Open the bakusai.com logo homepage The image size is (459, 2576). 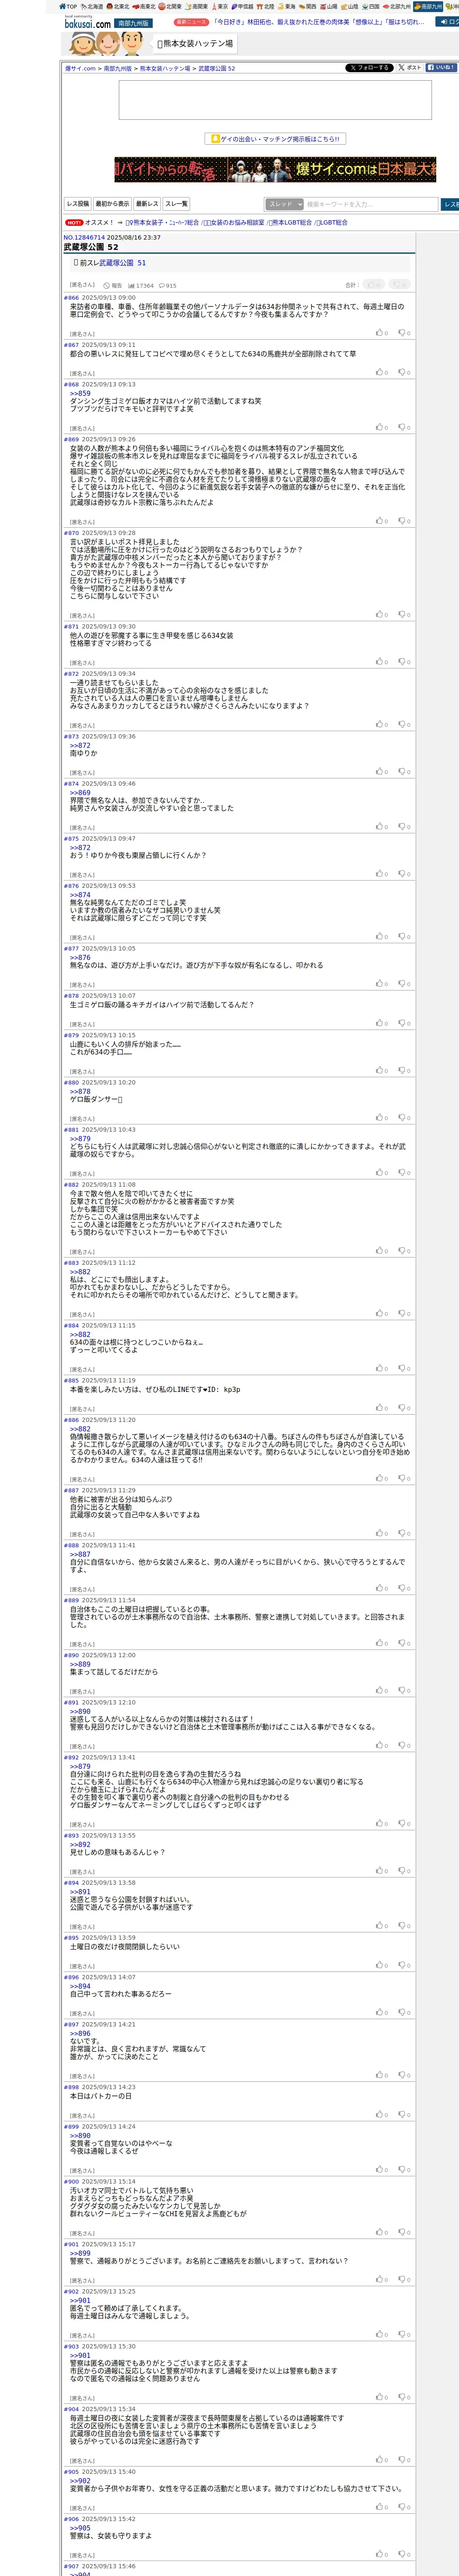[87, 22]
